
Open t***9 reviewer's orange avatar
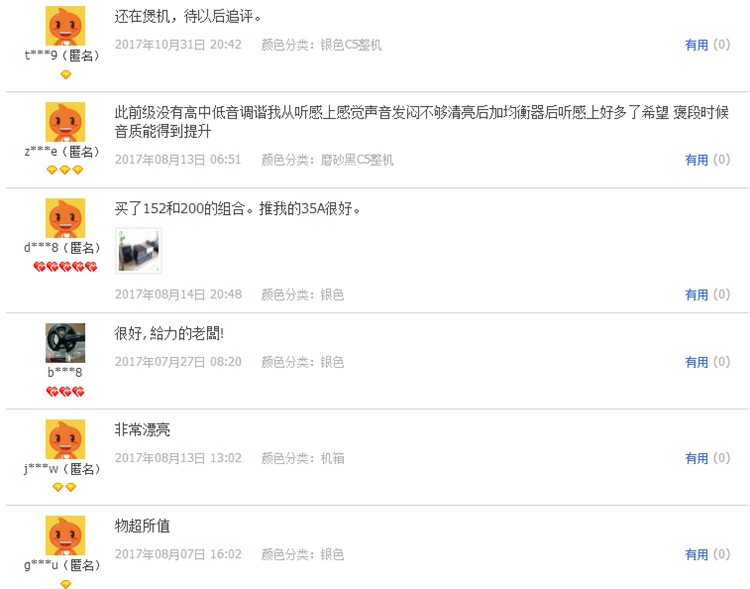(x=65, y=26)
